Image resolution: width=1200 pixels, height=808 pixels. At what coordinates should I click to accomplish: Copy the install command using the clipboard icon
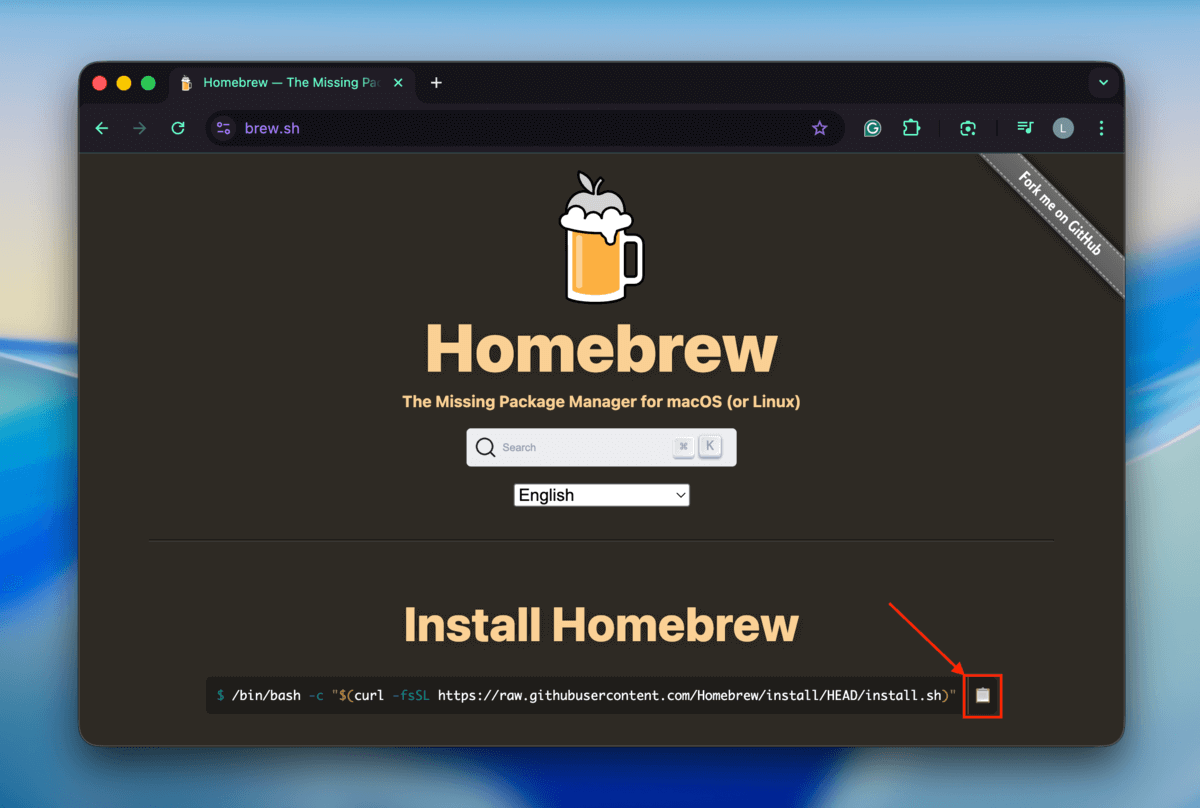tap(982, 695)
